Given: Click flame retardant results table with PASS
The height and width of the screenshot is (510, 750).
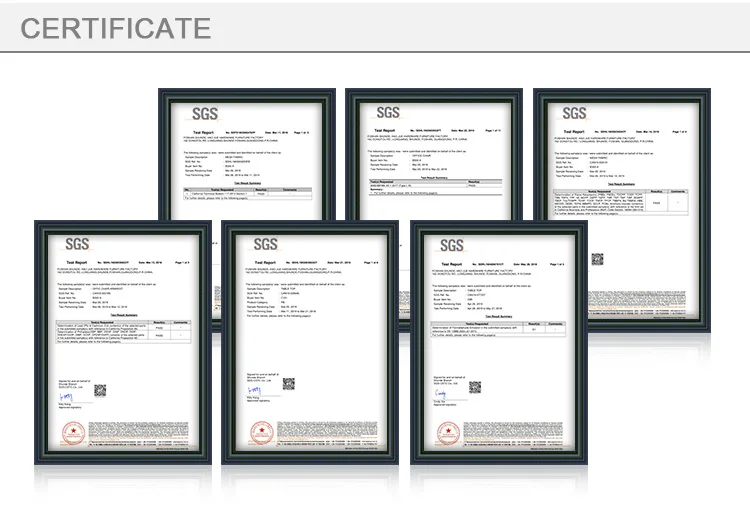Looking at the screenshot, I should click(x=620, y=202).
